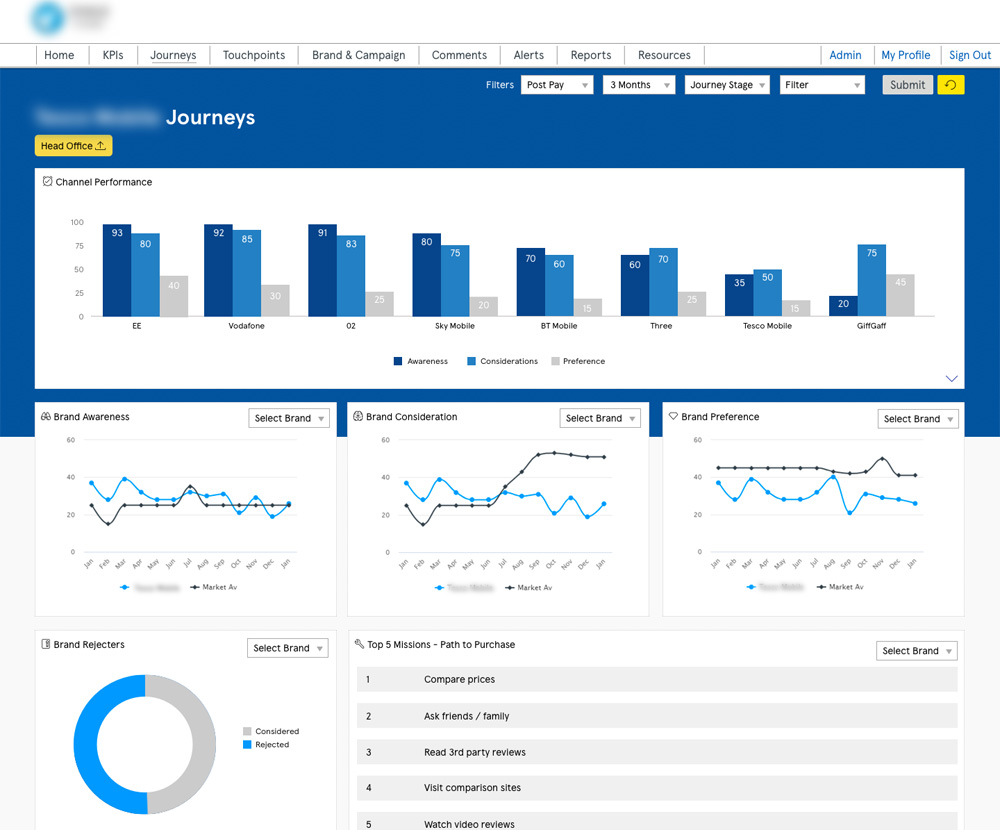Toggle Considerations series in chart legend

[503, 361]
